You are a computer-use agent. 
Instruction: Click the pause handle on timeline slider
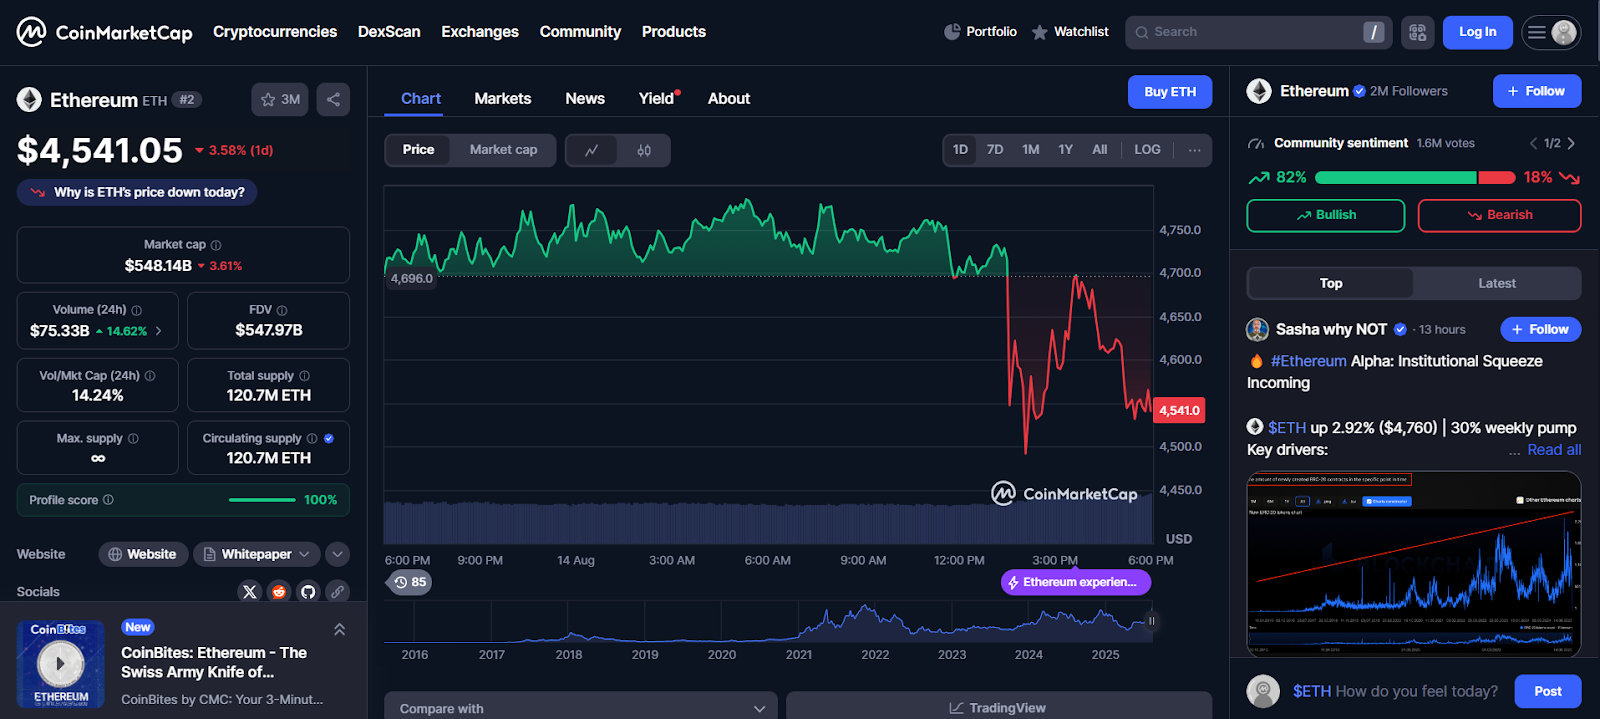(1151, 621)
